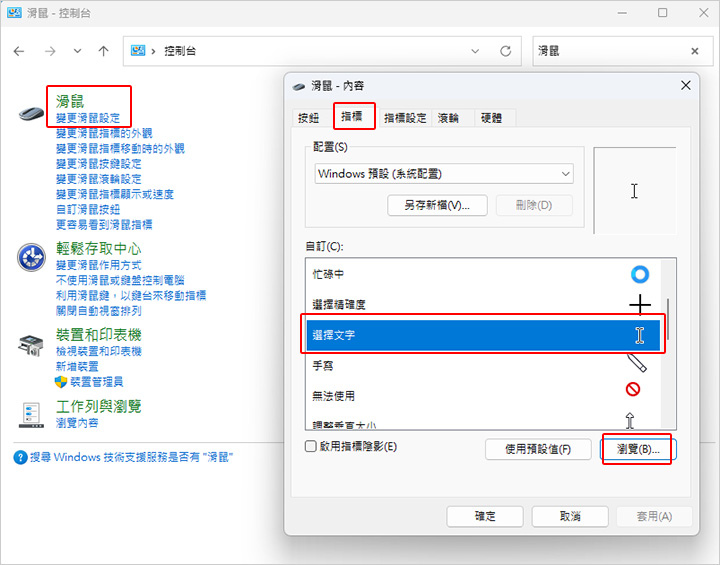Image resolution: width=720 pixels, height=565 pixels.
Task: Click 使用預設值(F) button
Action: [538, 449]
